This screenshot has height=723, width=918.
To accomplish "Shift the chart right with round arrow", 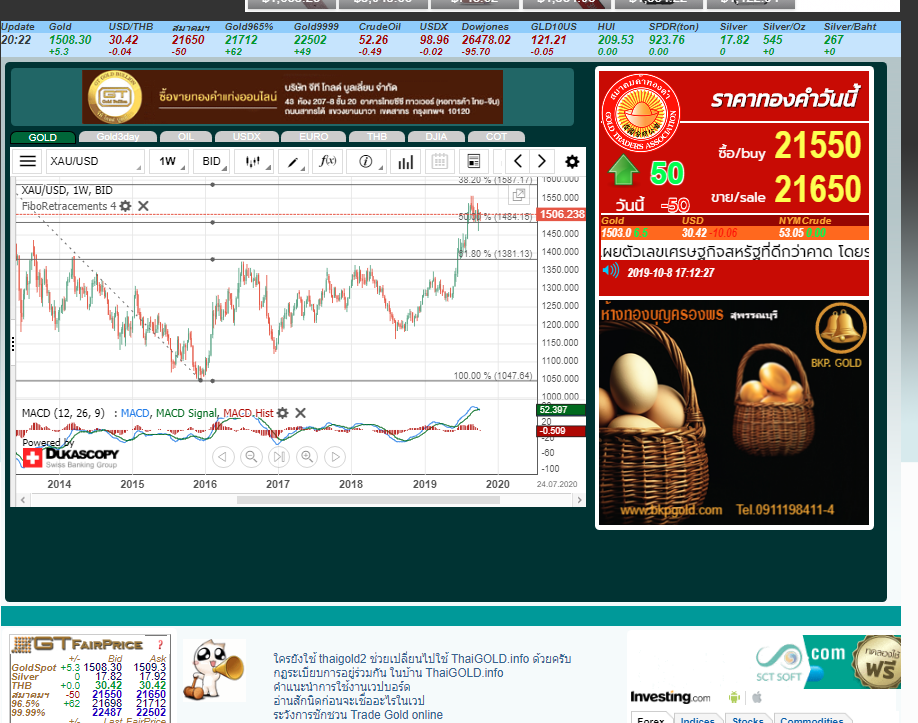I will [x=335, y=457].
